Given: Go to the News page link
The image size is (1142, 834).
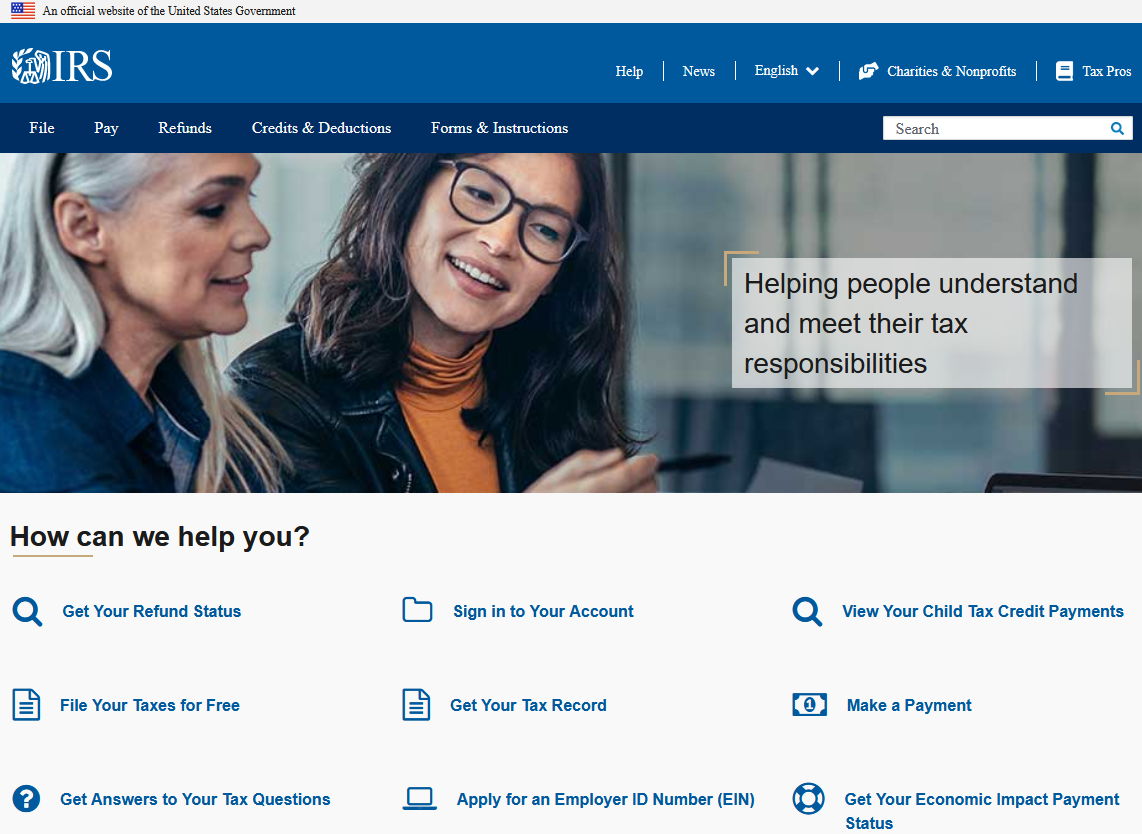Looking at the screenshot, I should pyautogui.click(x=698, y=71).
